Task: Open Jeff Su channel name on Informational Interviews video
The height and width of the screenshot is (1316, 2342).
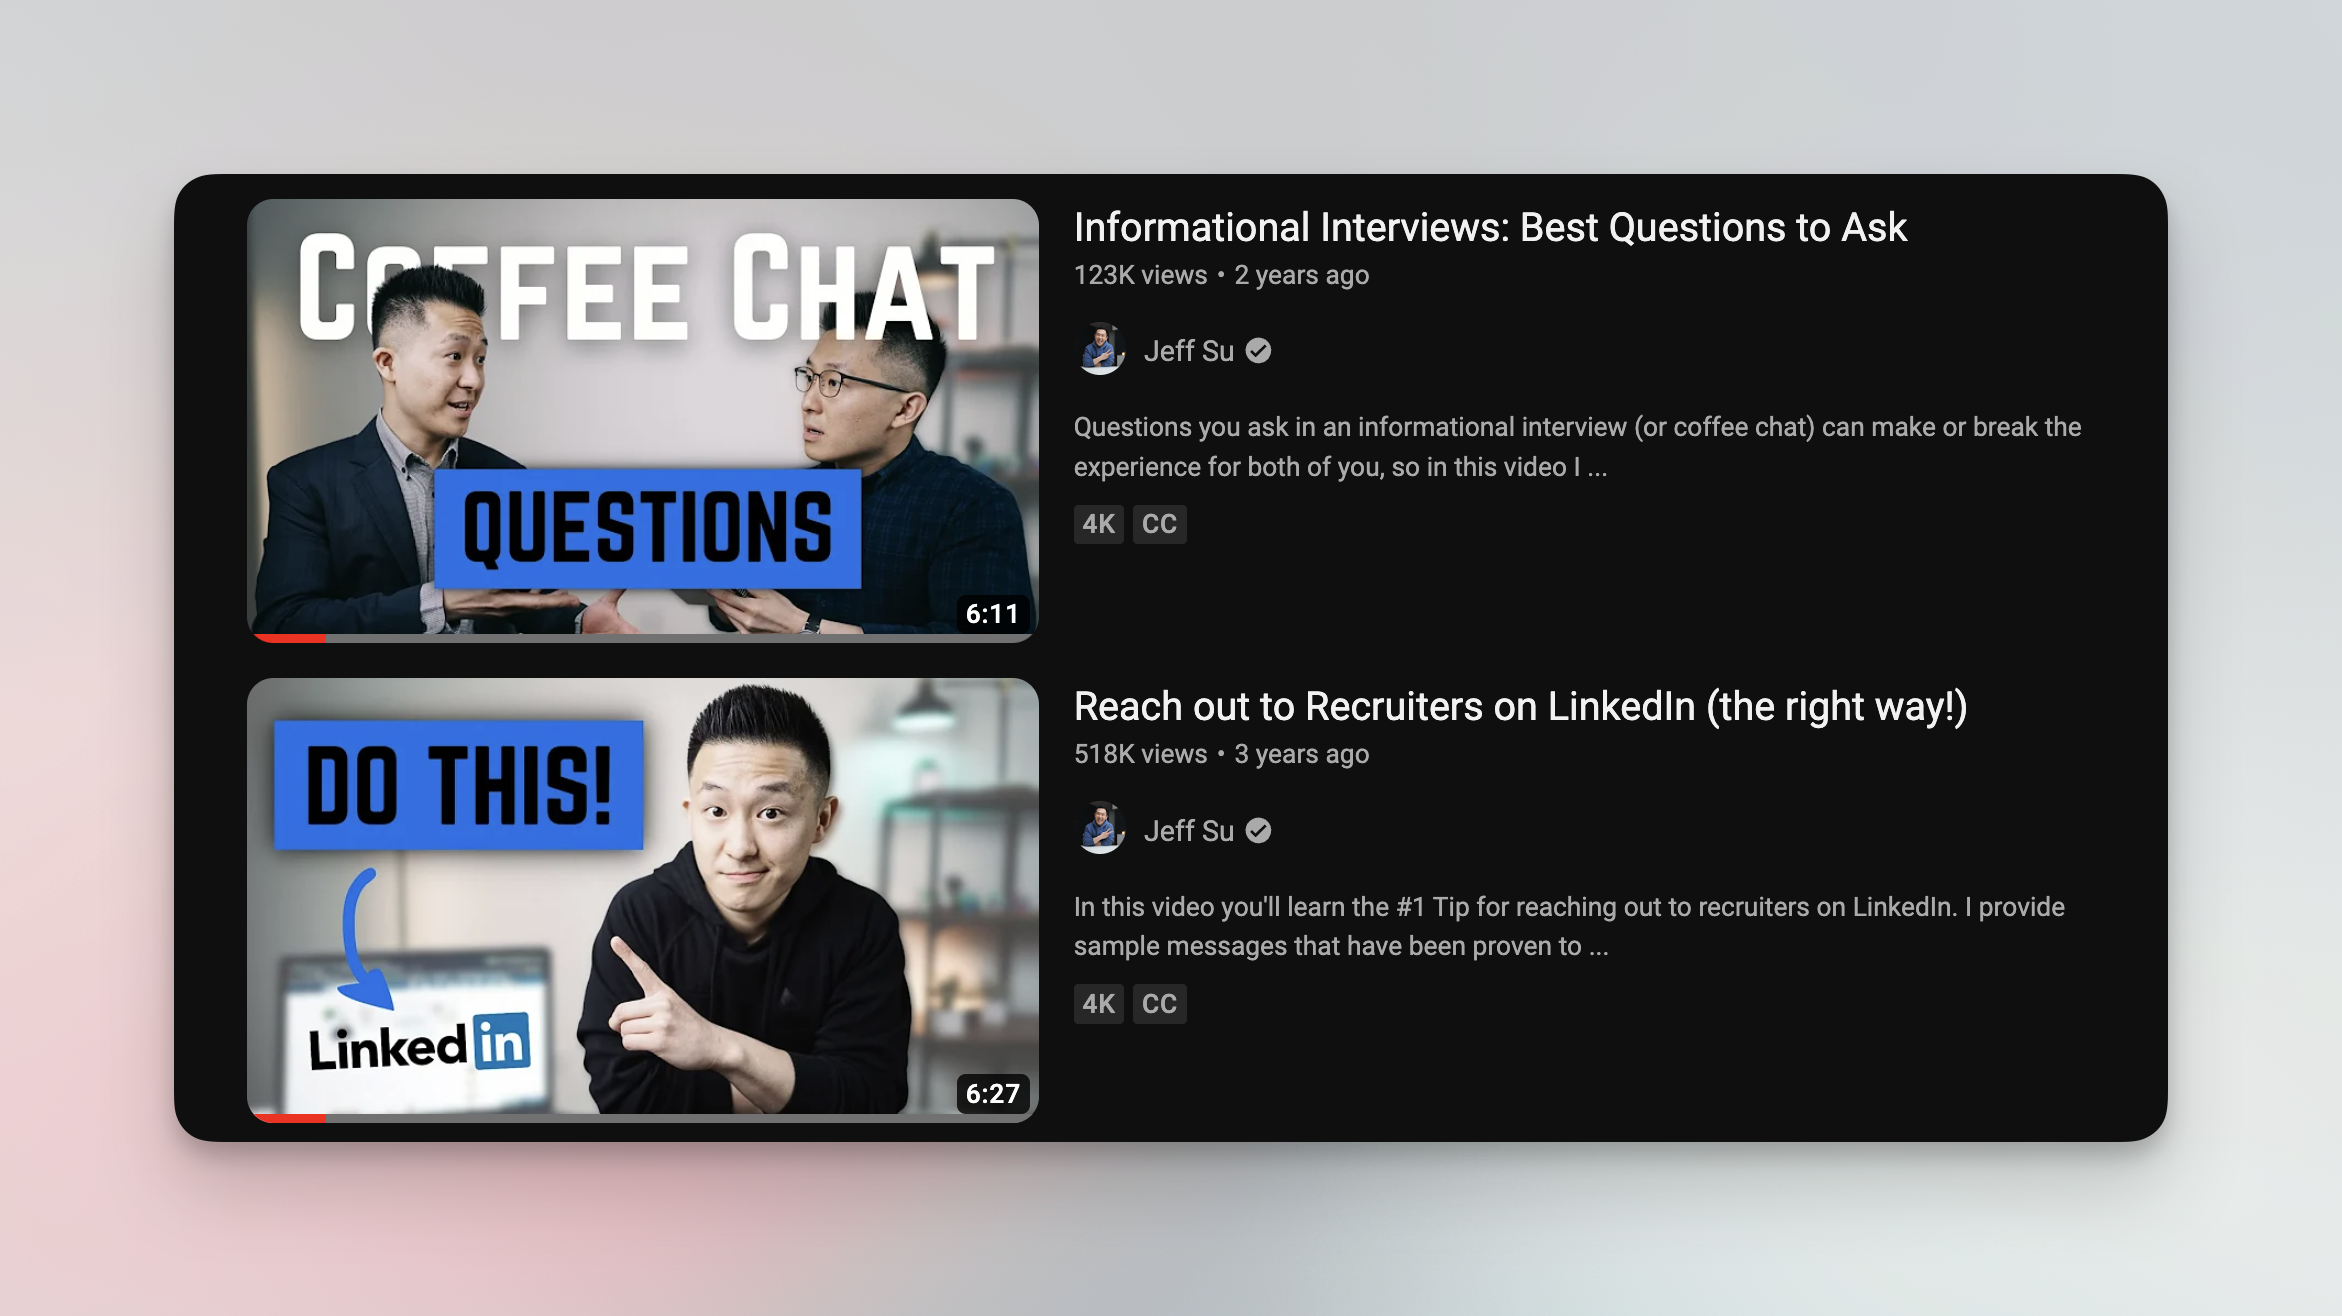Action: point(1188,351)
